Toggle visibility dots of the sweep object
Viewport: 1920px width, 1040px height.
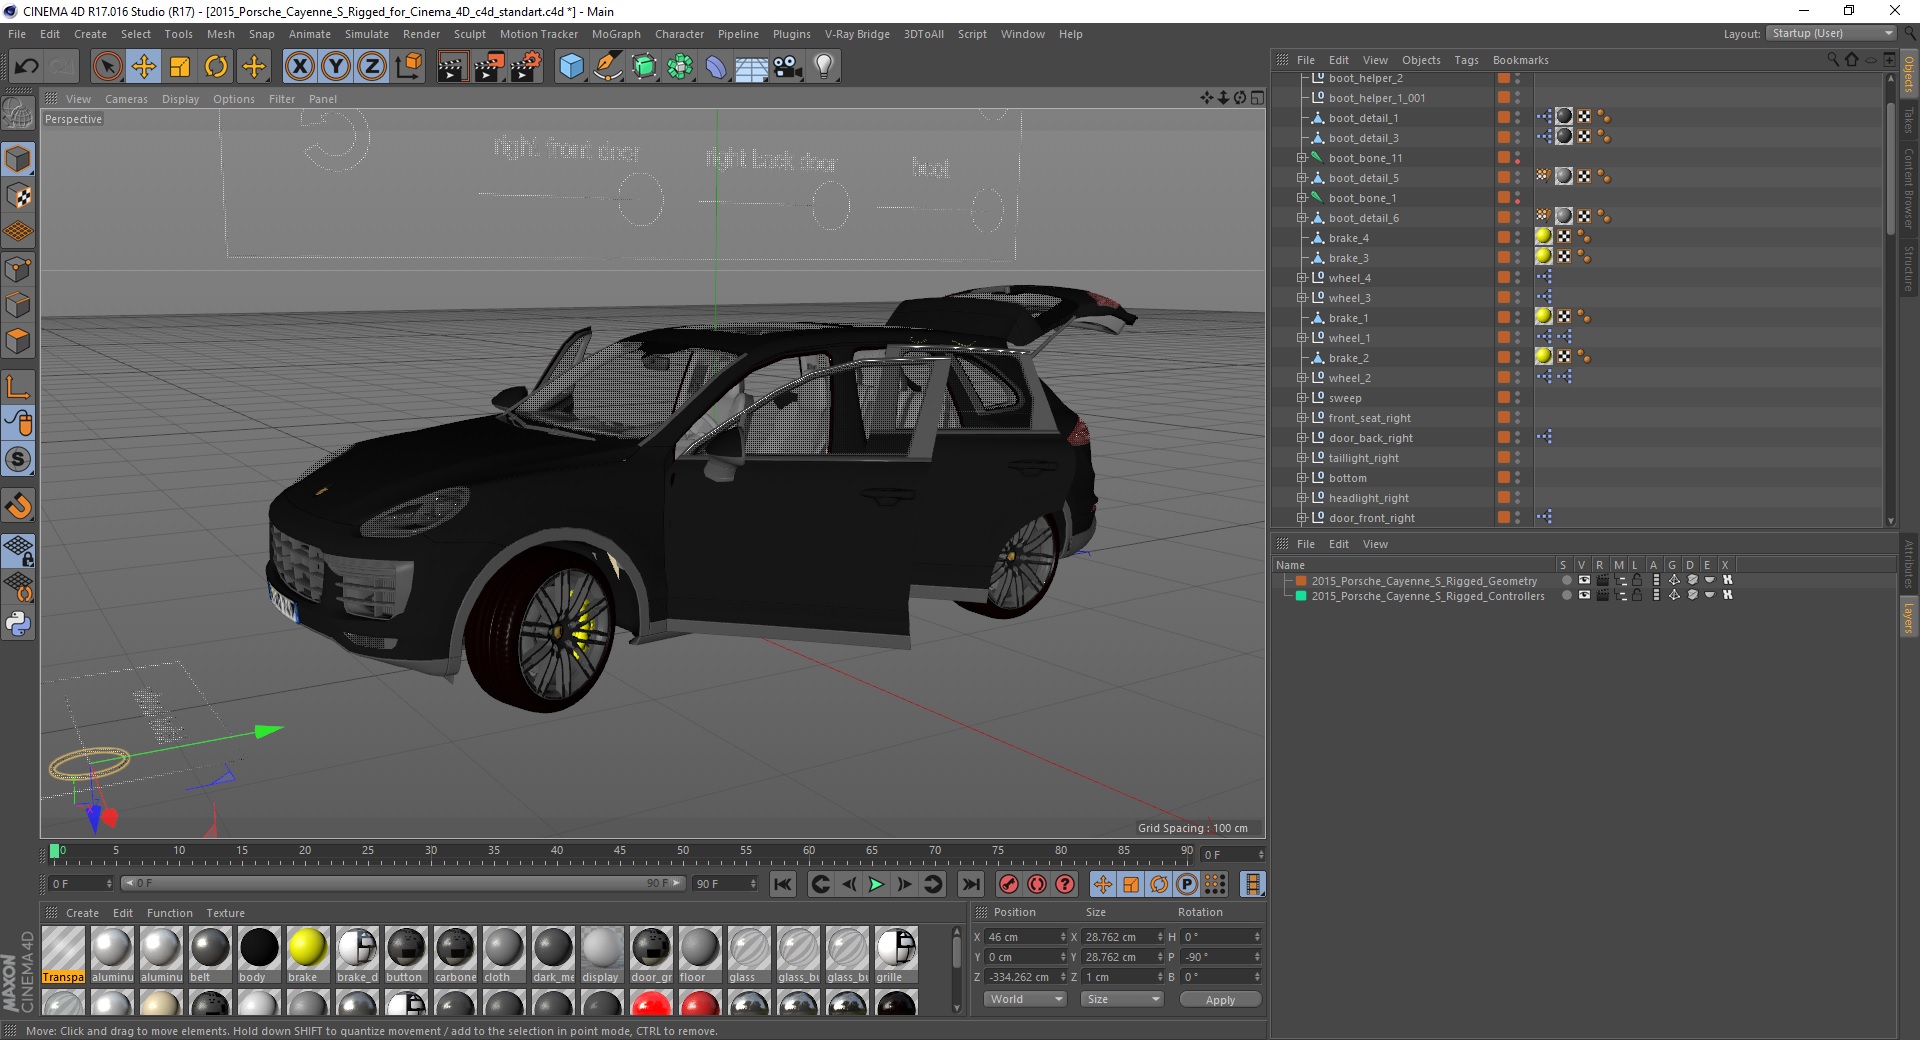(1517, 398)
